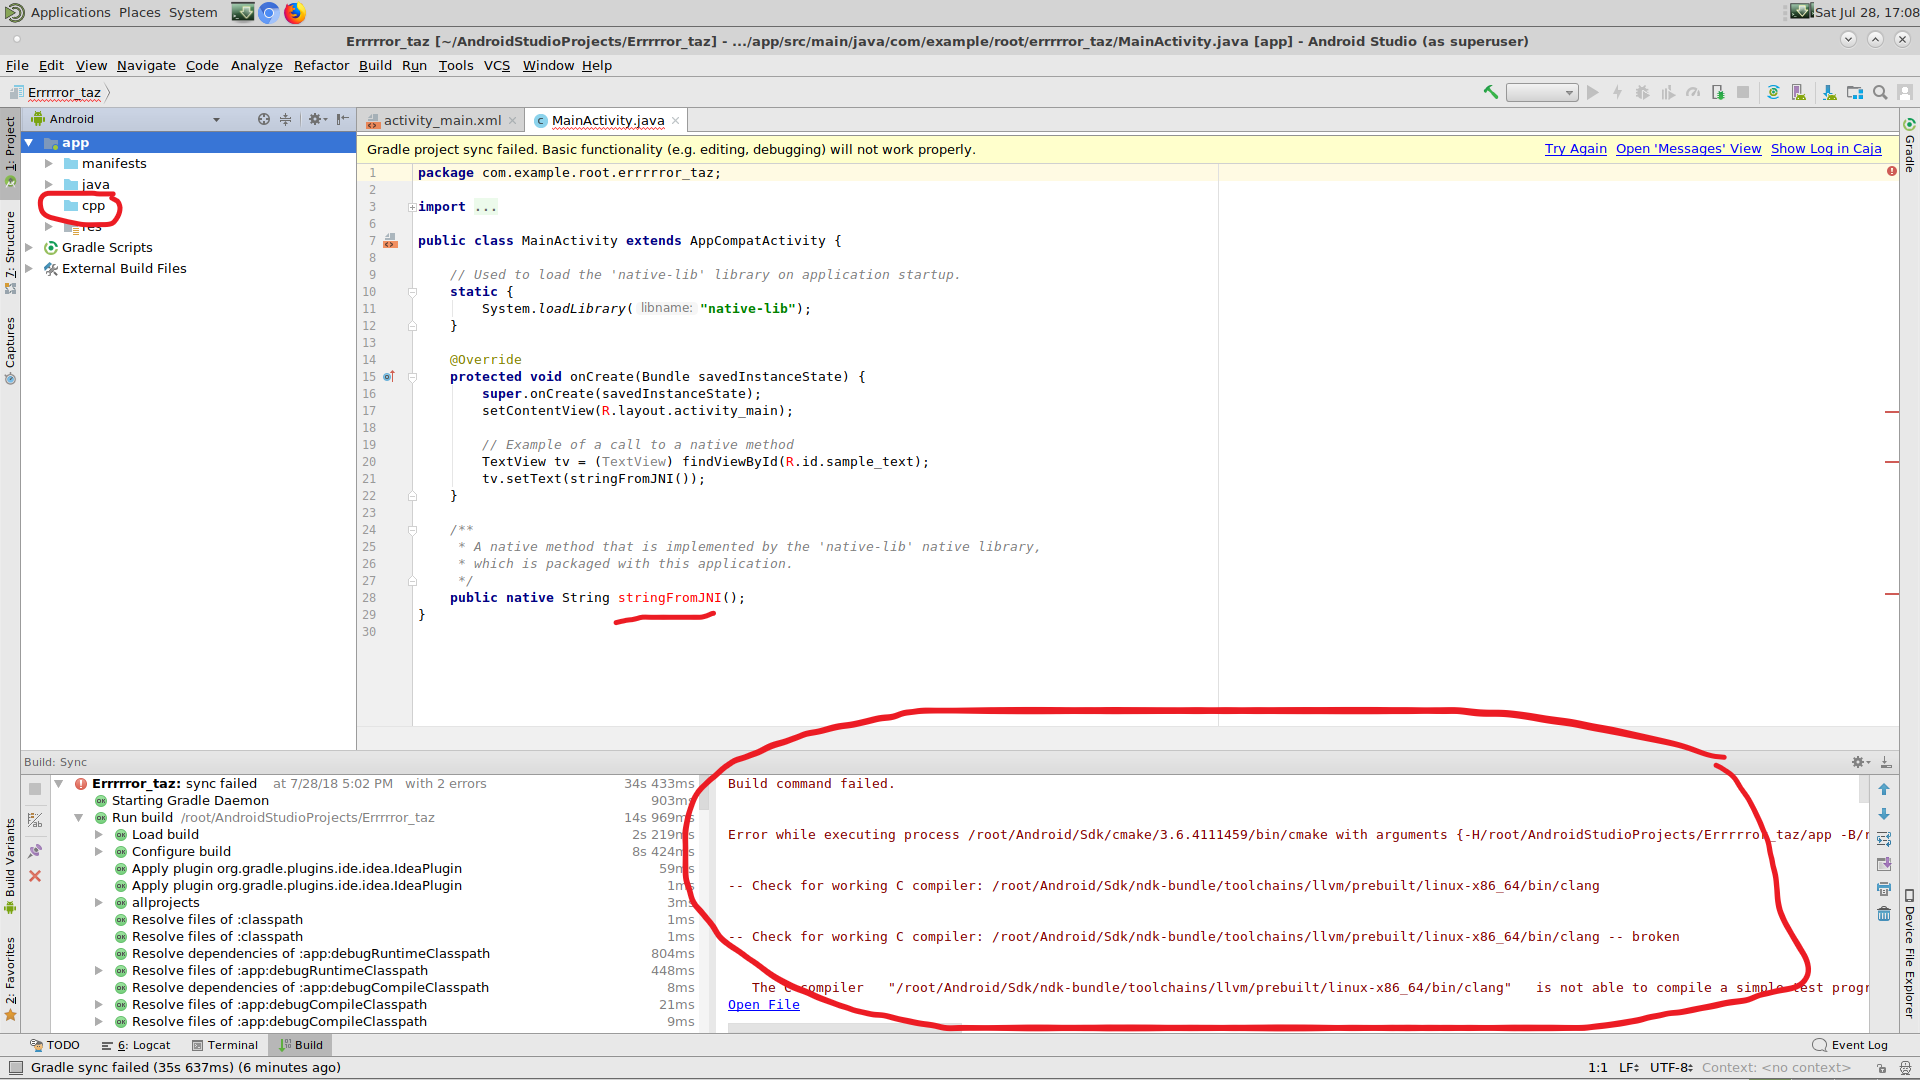This screenshot has width=1920, height=1080.
Task: Click the Try Again link
Action: coord(1575,149)
